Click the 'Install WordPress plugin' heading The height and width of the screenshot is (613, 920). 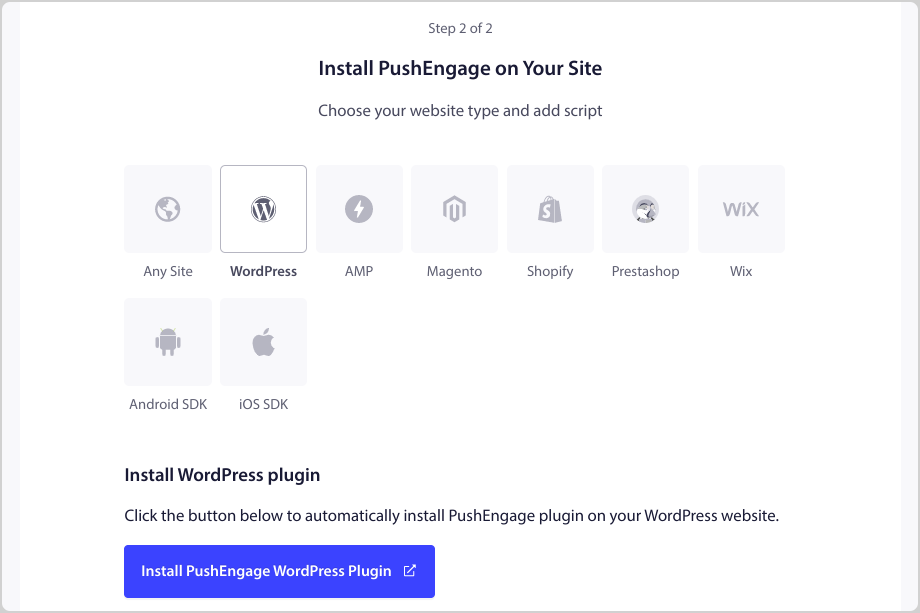(222, 475)
